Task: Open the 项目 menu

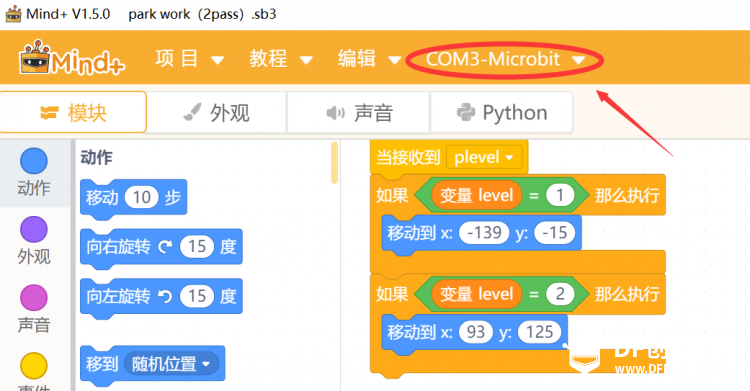Action: [x=189, y=59]
